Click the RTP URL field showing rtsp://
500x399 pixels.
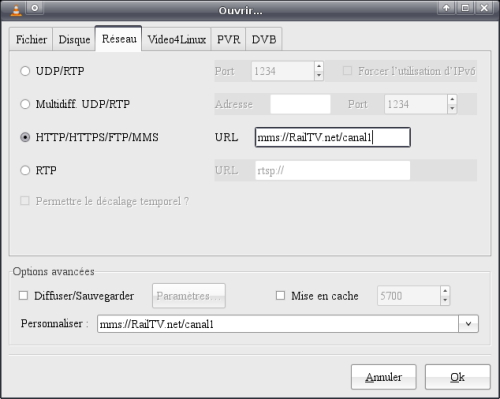click(333, 170)
